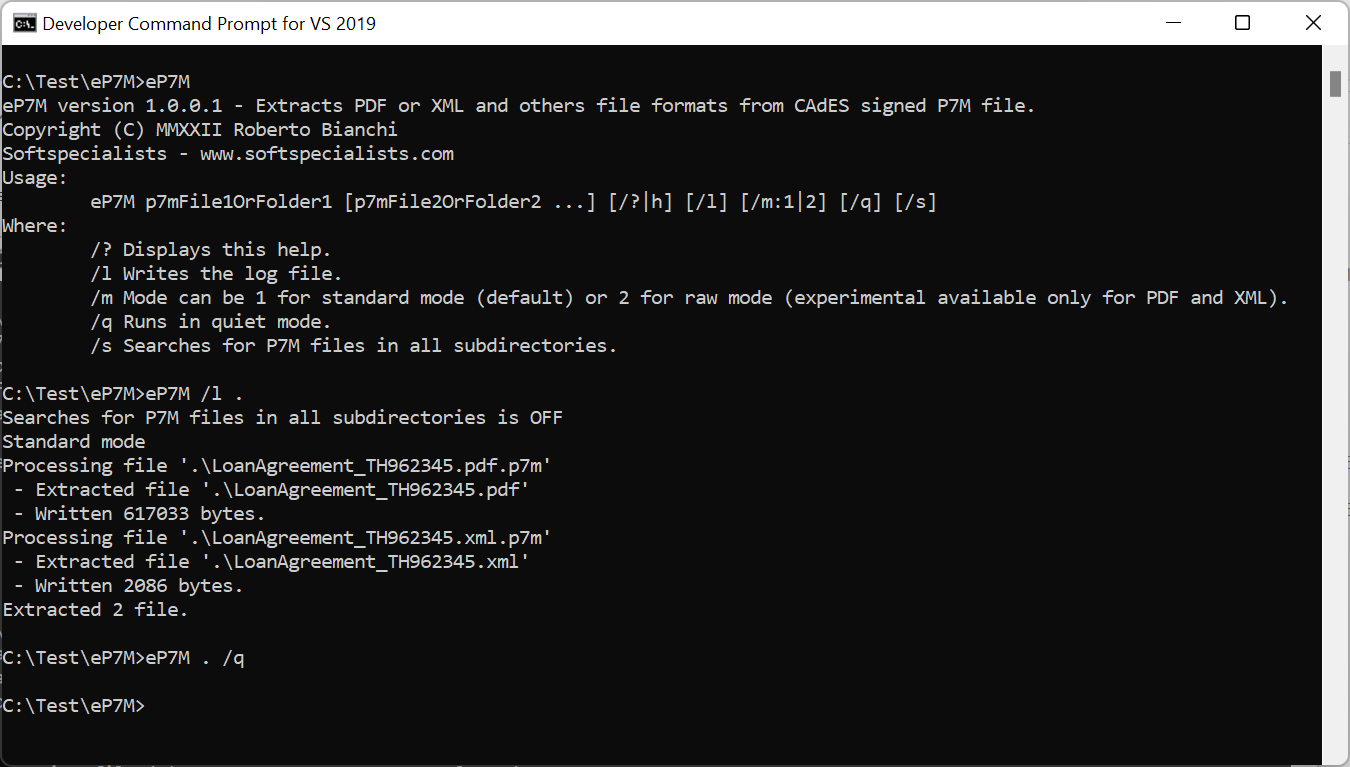The width and height of the screenshot is (1350, 767).
Task: Click the LoanAgreement_TH962345.pdf.p7m processing line
Action: coord(277,466)
